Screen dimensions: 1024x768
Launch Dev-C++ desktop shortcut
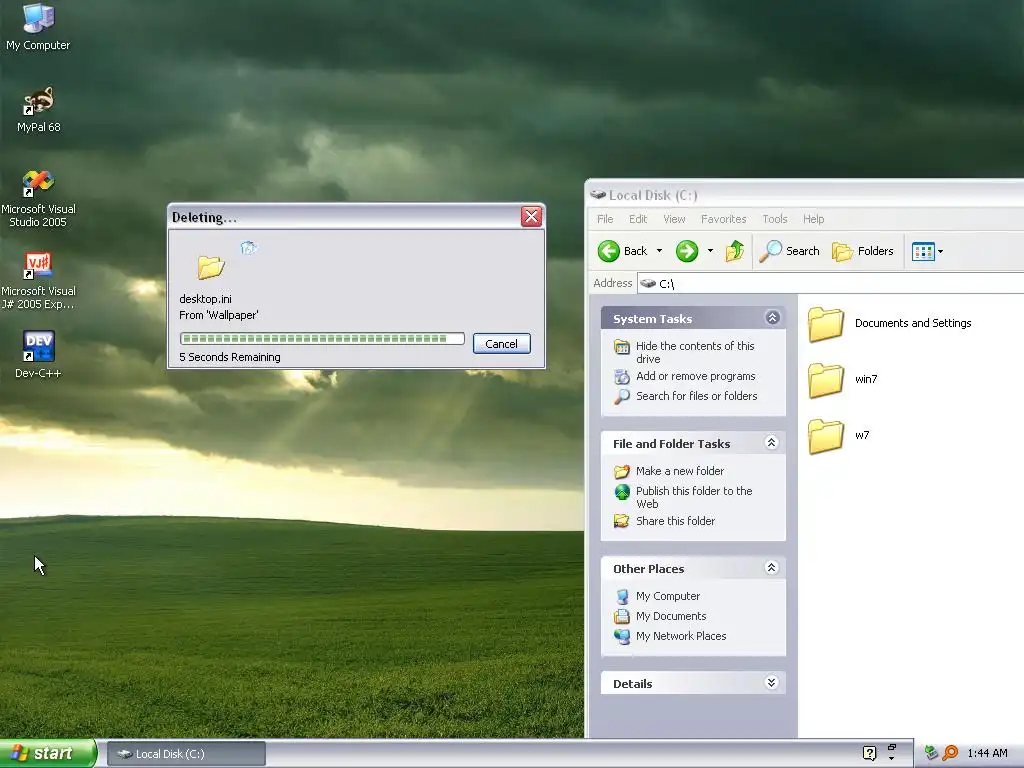click(x=39, y=353)
